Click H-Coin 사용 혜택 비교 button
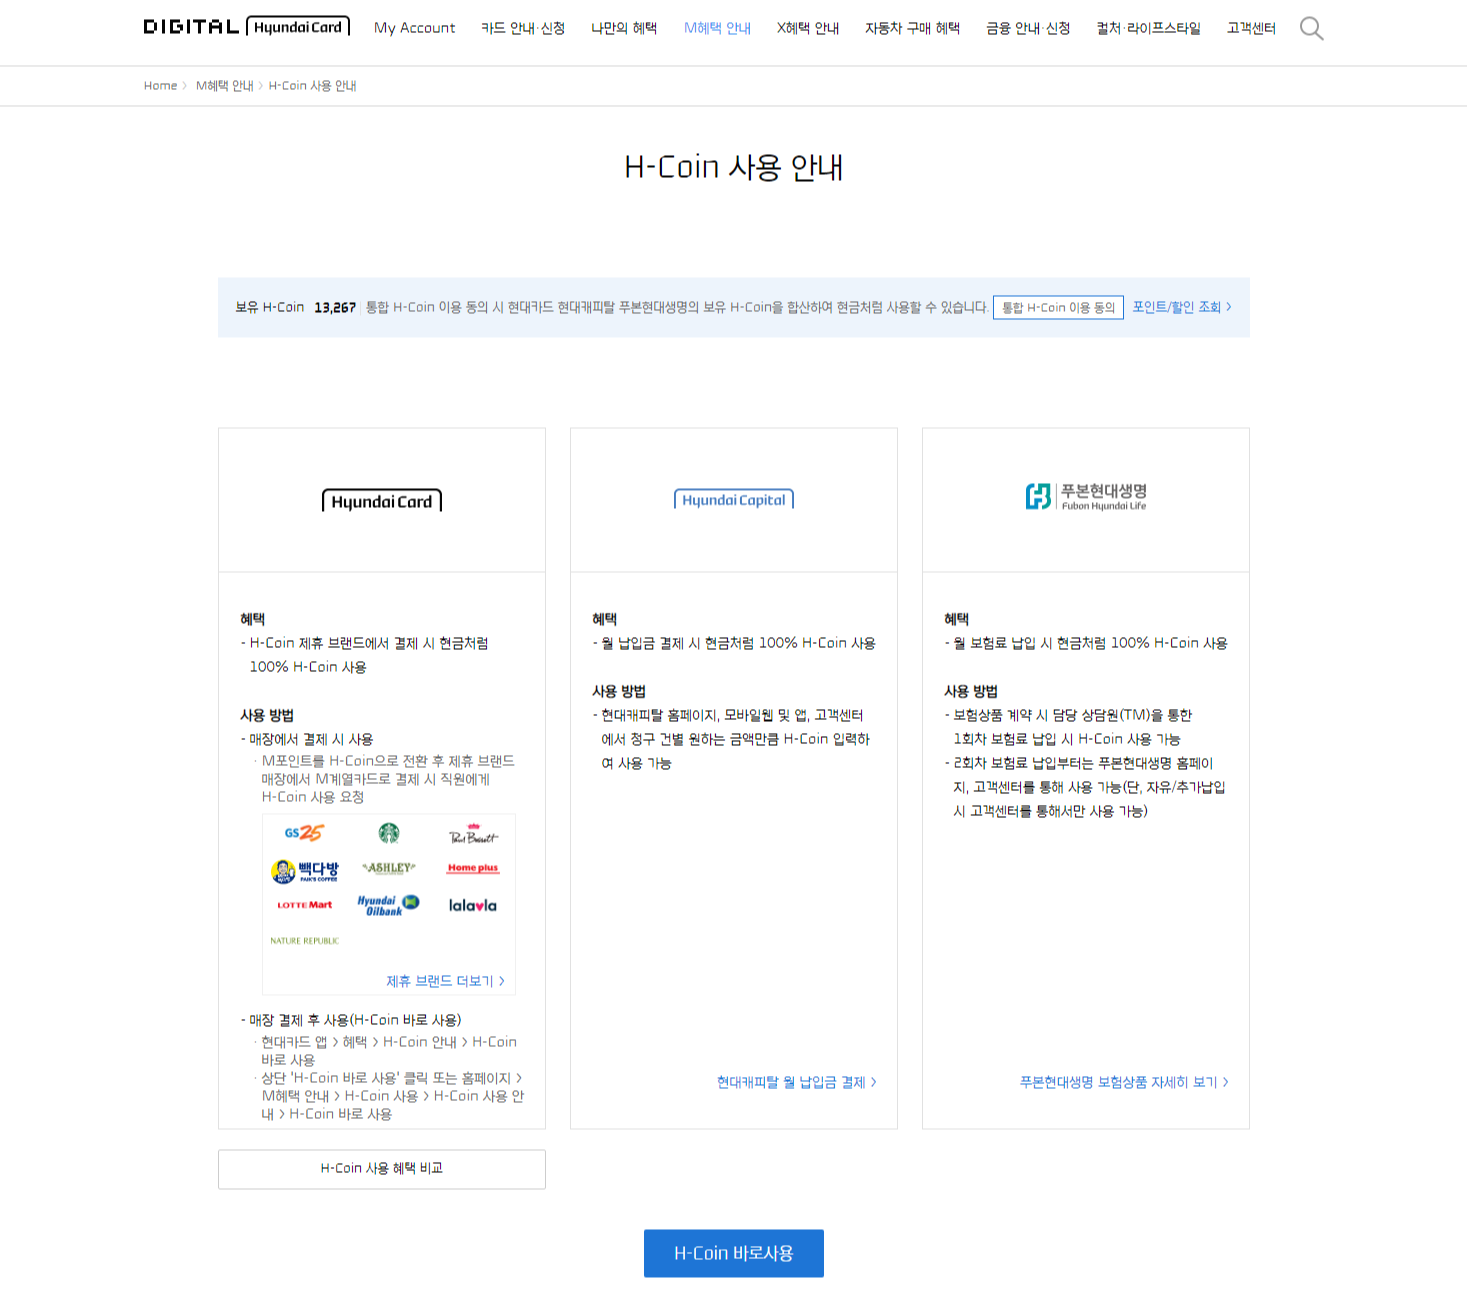The image size is (1467, 1300). (382, 1169)
